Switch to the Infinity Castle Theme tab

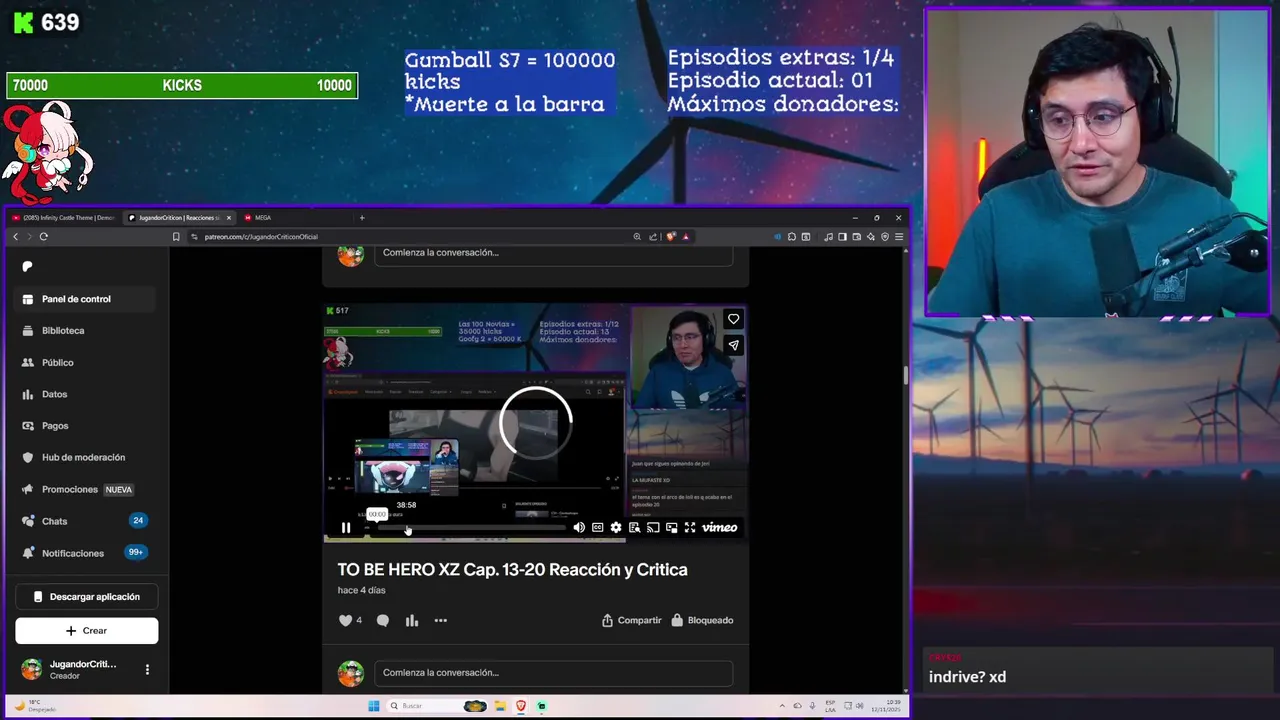coord(65,217)
